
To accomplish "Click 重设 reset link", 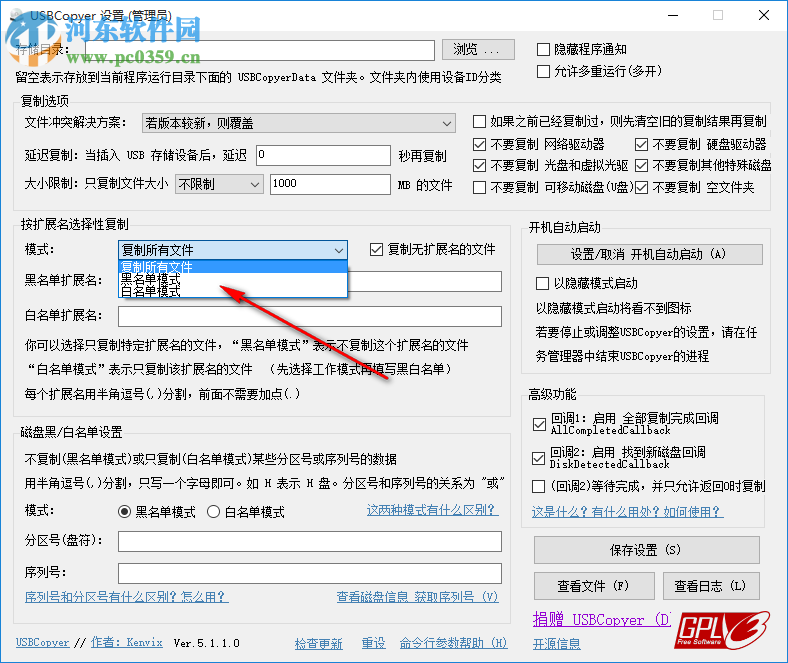I will (x=373, y=643).
